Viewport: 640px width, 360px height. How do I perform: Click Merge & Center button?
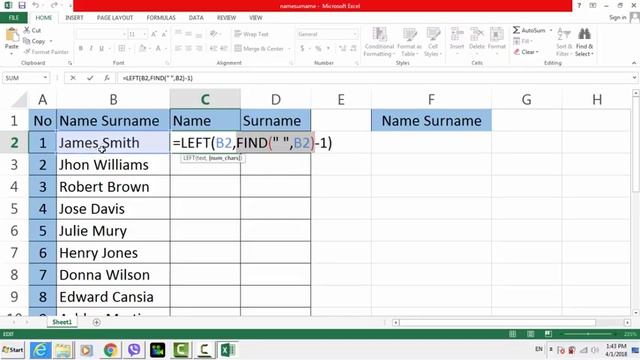[x=262, y=49]
